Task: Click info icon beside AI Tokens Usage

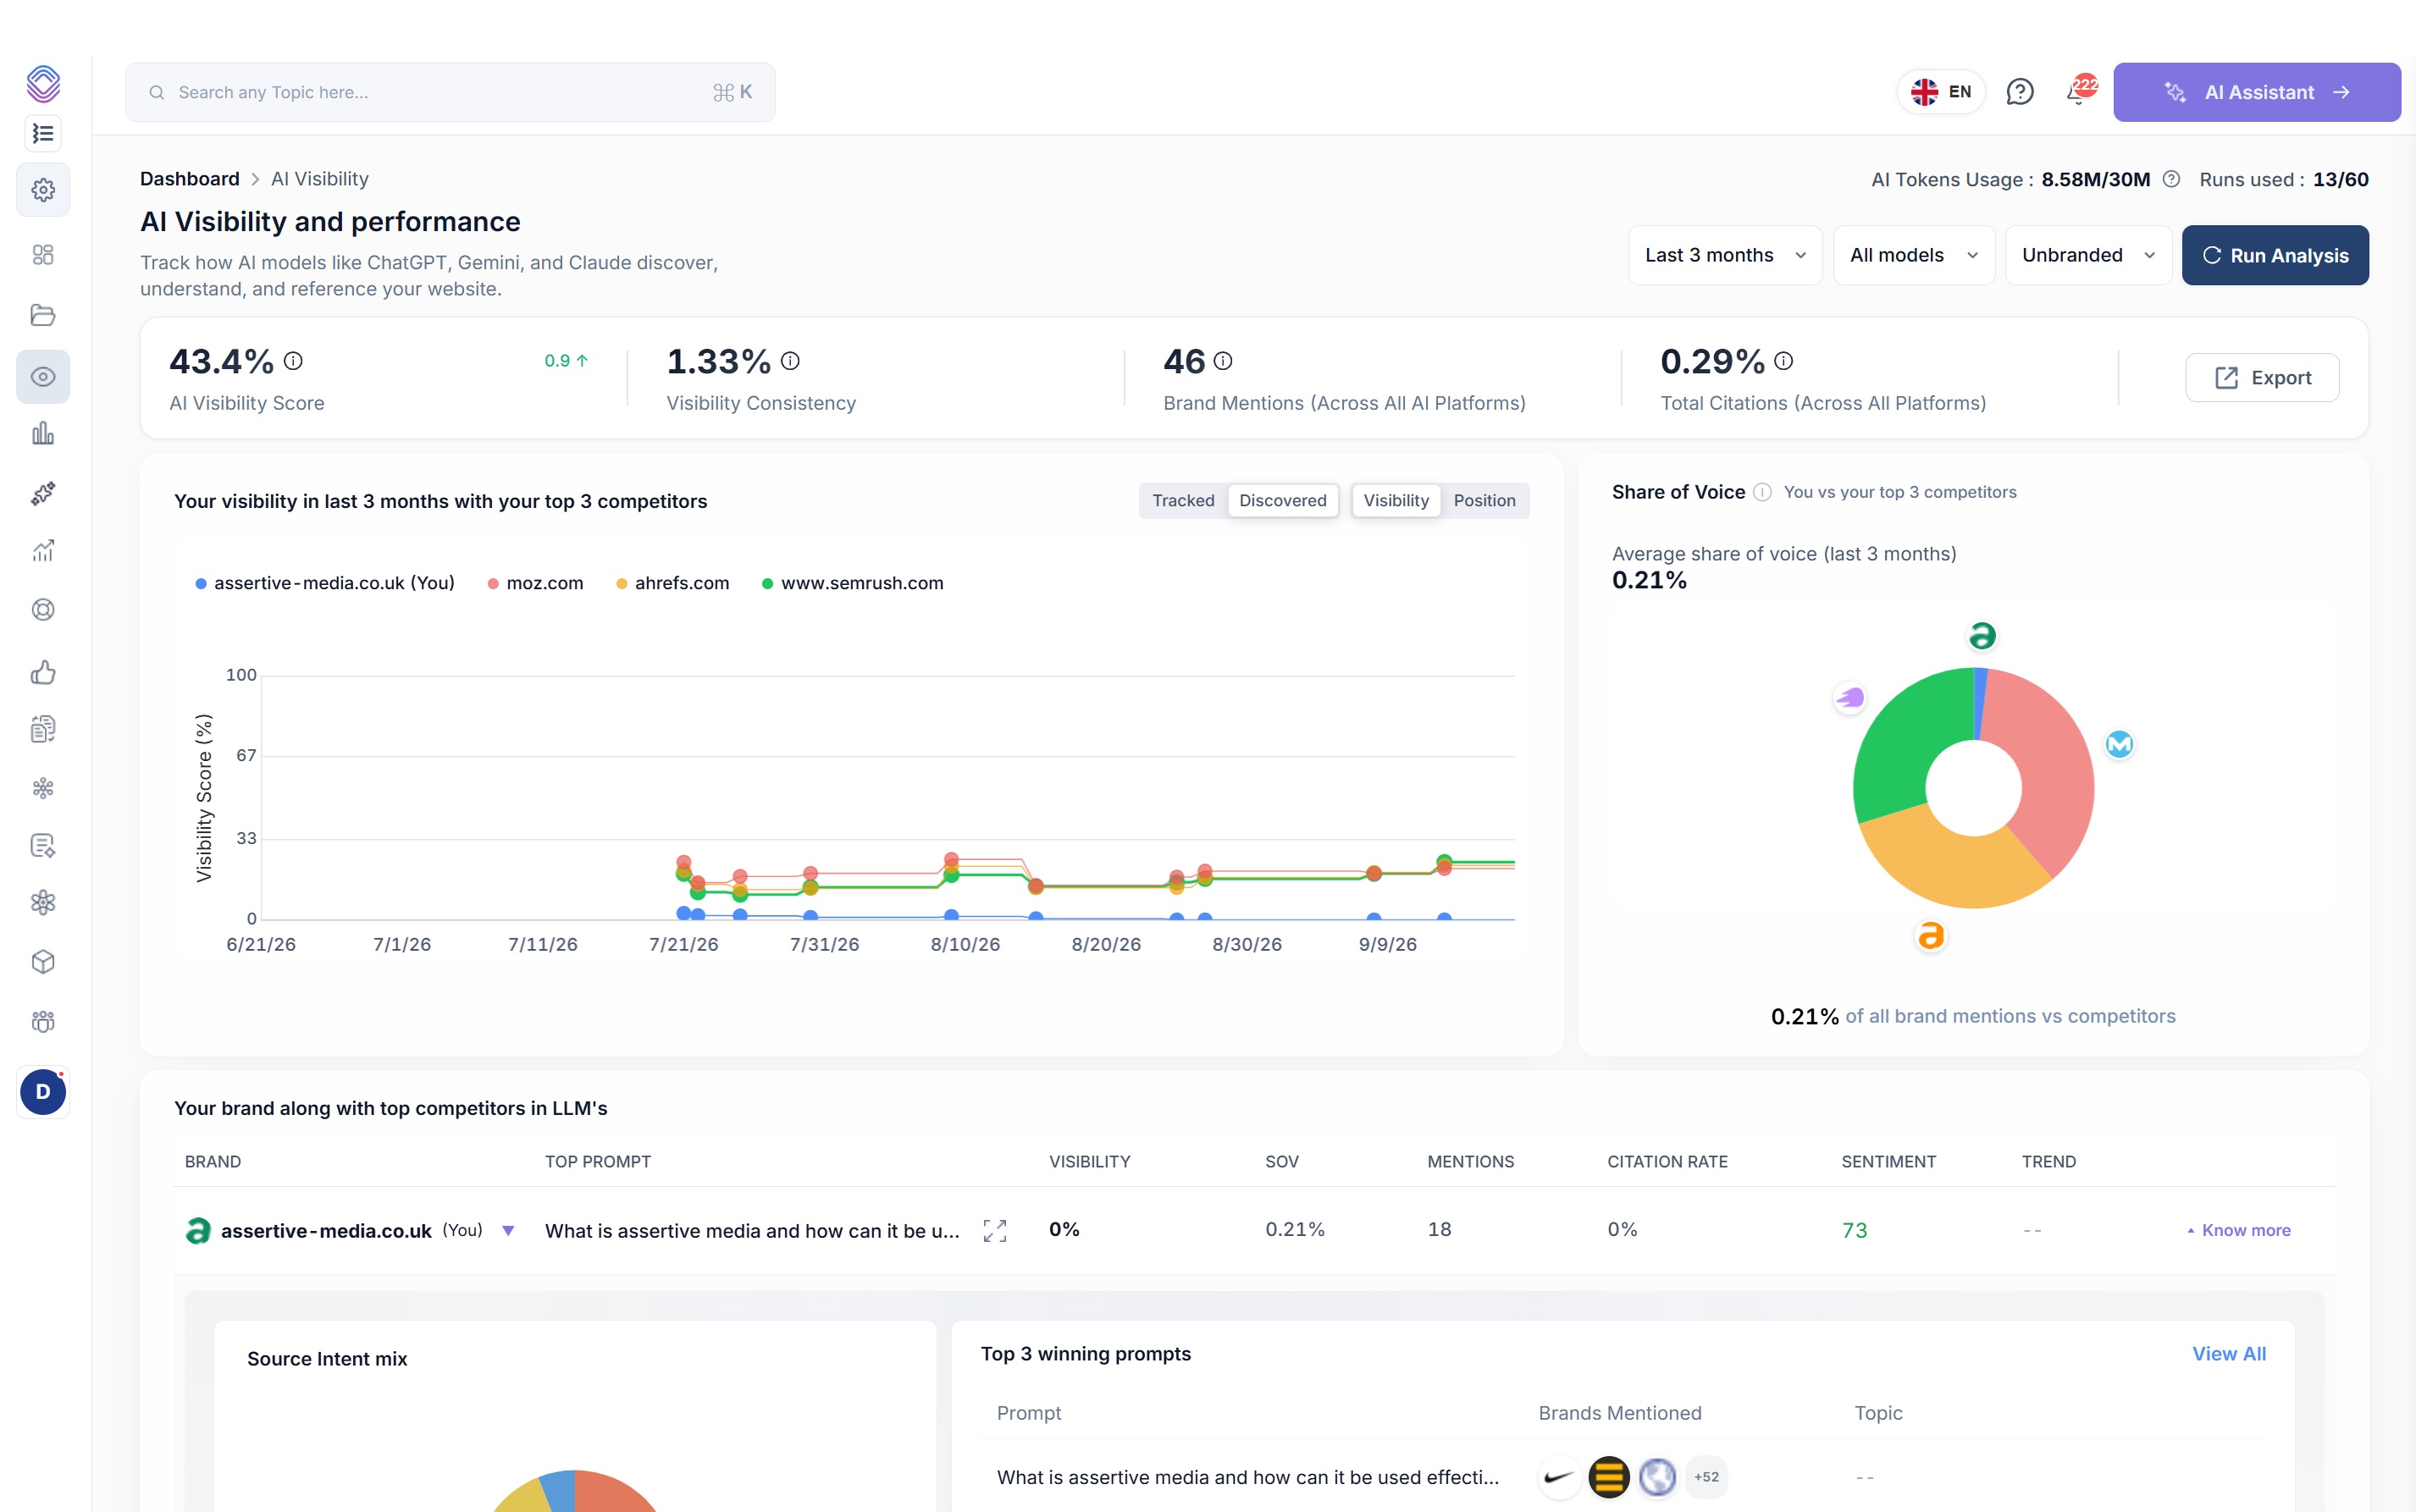Action: (x=2171, y=179)
